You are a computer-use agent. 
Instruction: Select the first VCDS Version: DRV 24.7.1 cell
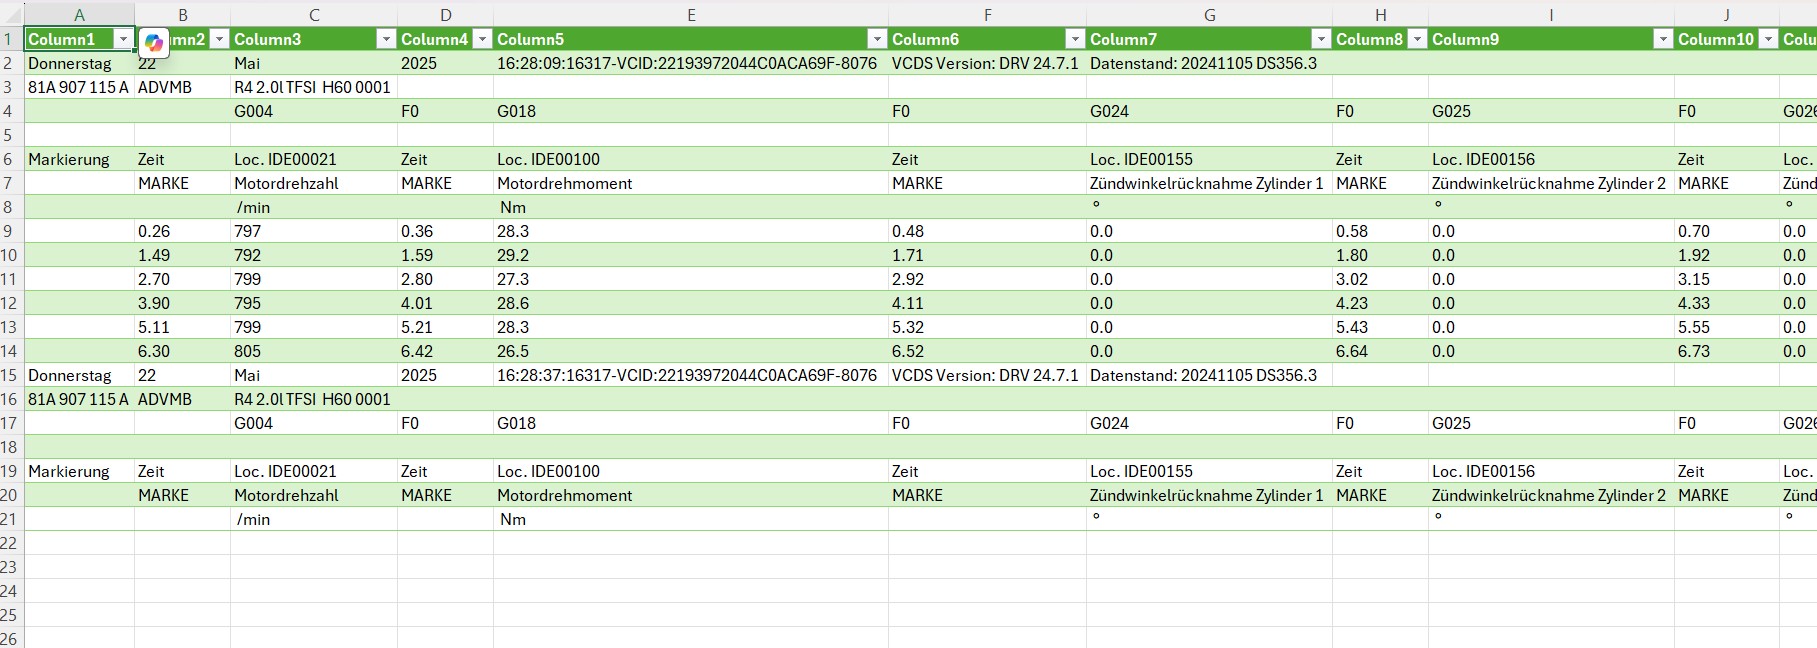click(x=986, y=63)
